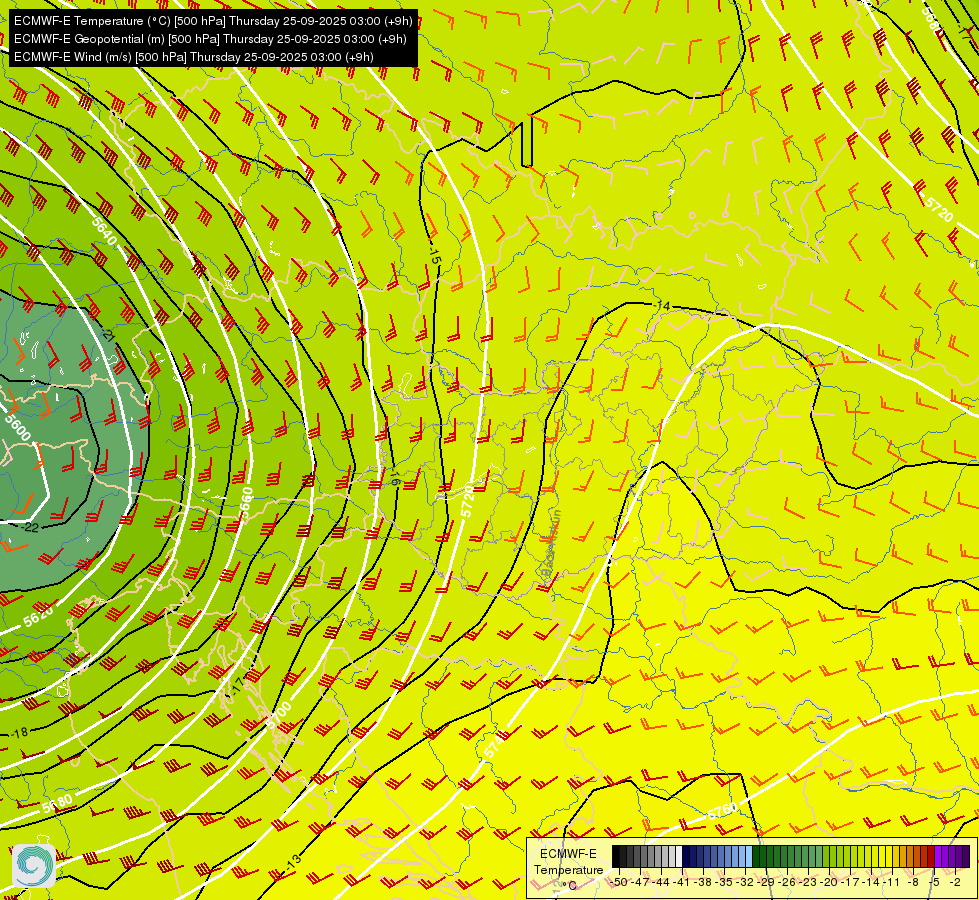This screenshot has height=900, width=979.
Task: Click the 5760 geopotential contour label
Action: coord(722,812)
